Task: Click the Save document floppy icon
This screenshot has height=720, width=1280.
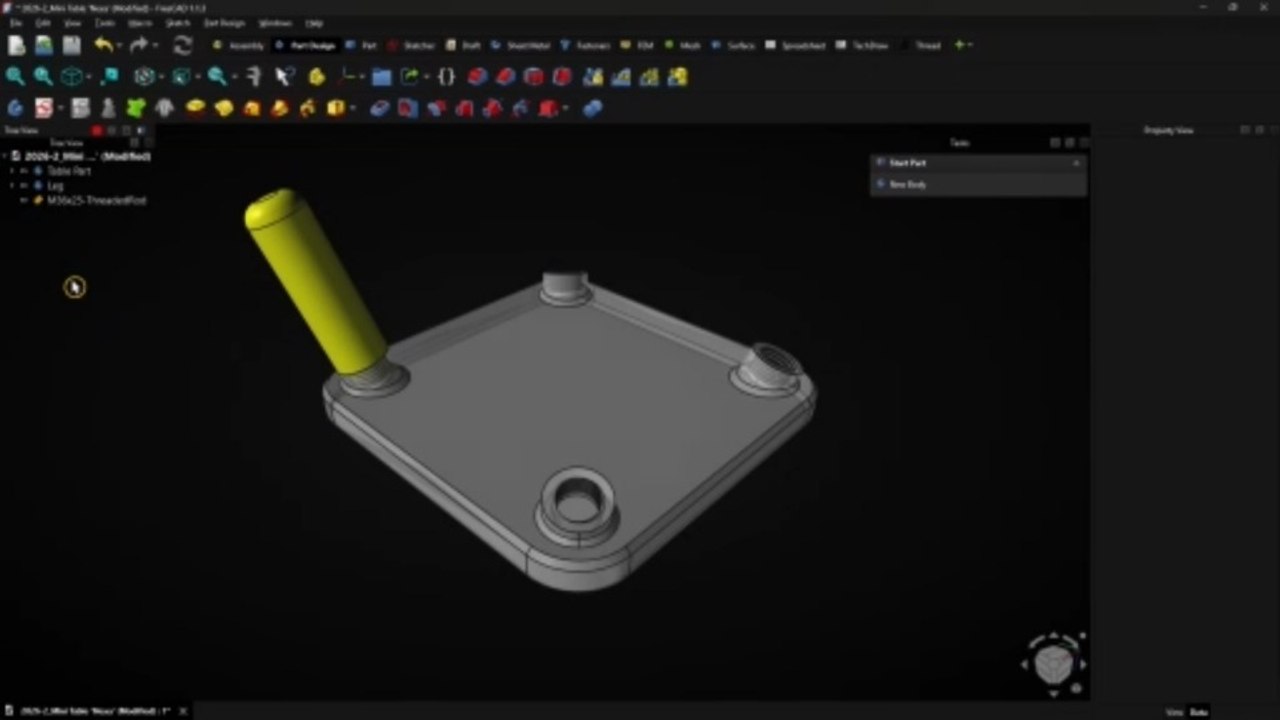Action: tap(72, 45)
